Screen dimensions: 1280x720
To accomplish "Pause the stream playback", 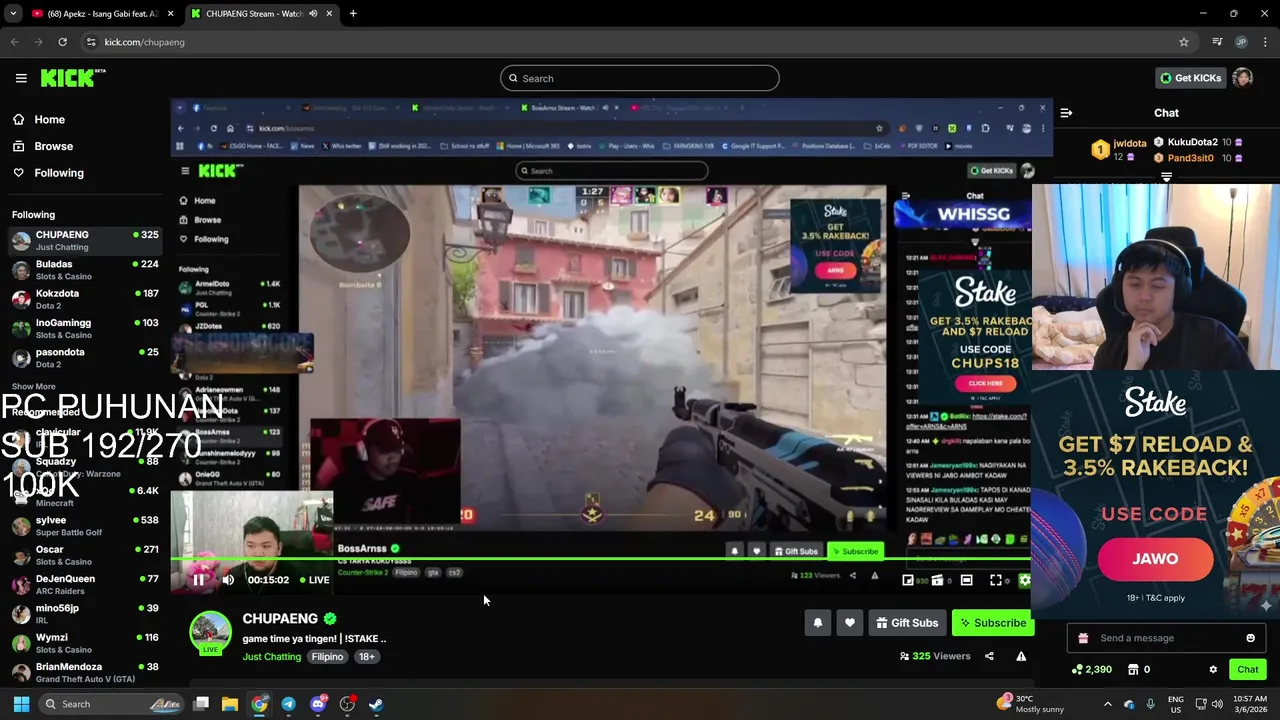I will (198, 580).
